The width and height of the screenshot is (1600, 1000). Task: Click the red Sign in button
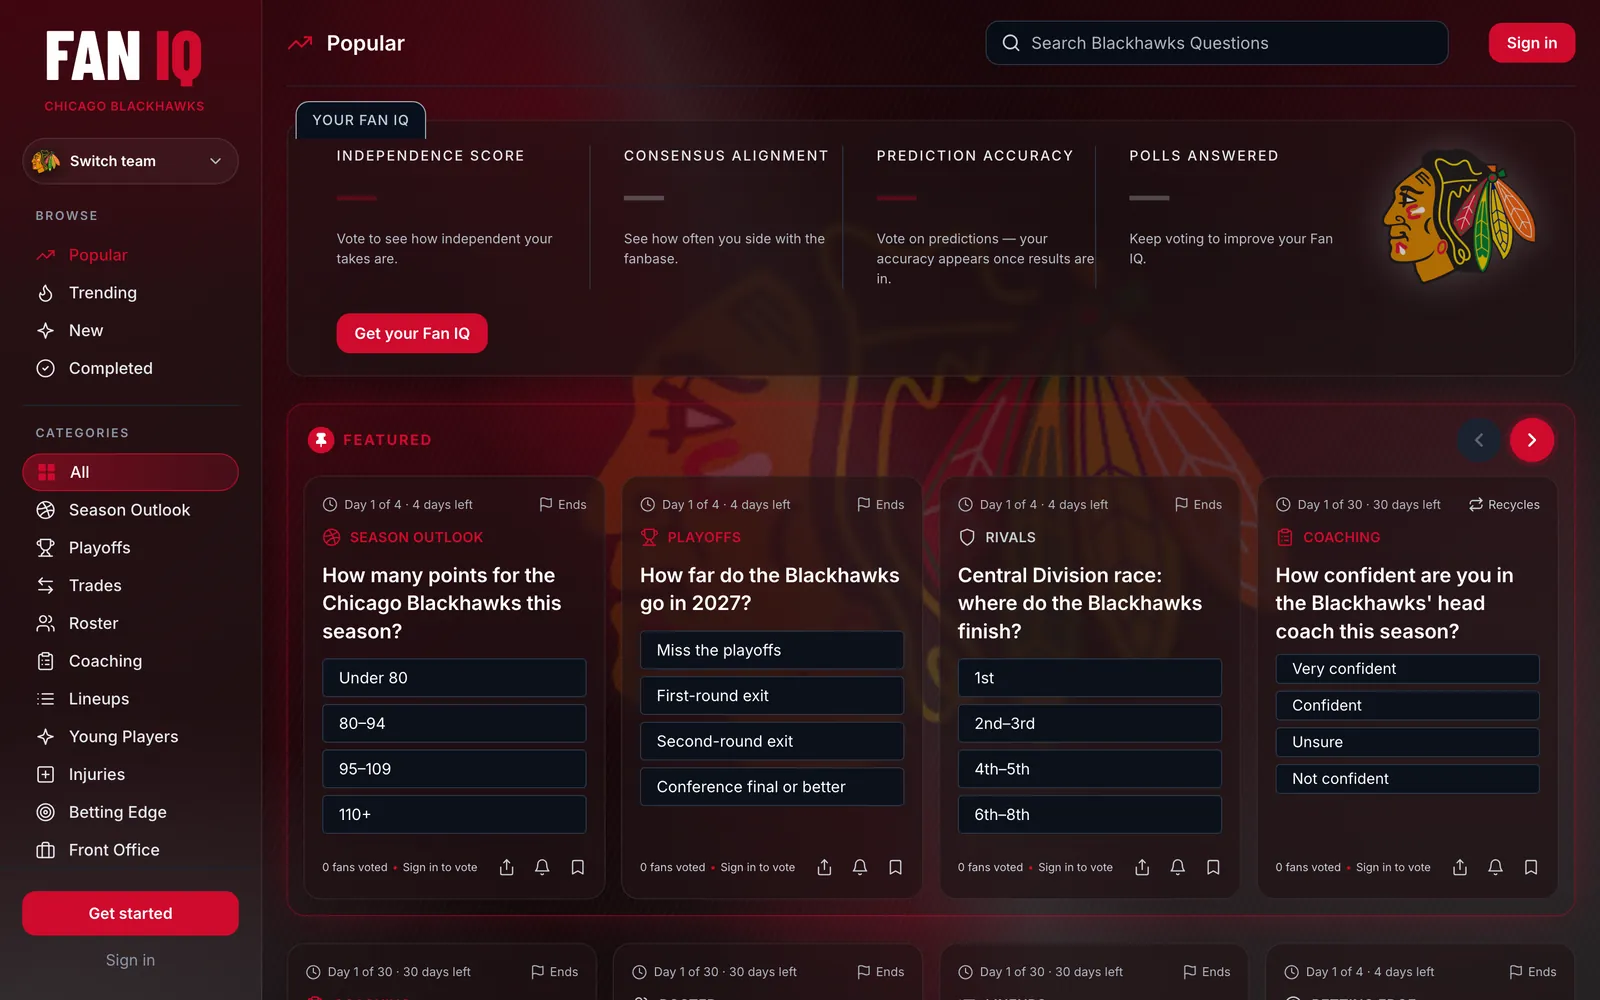[1532, 43]
